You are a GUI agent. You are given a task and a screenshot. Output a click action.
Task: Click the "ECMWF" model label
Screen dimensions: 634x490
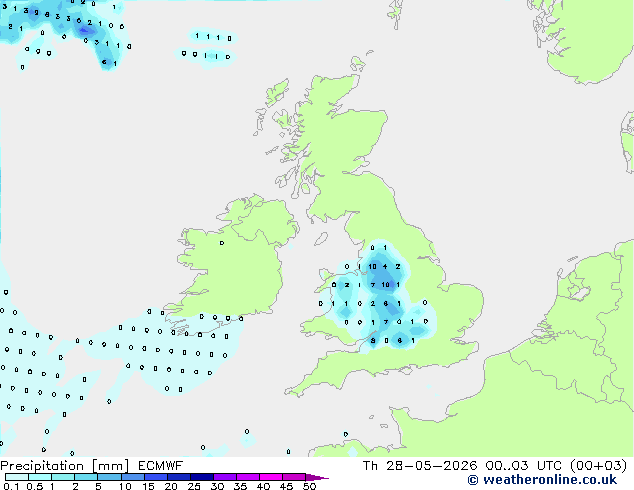tap(161, 466)
